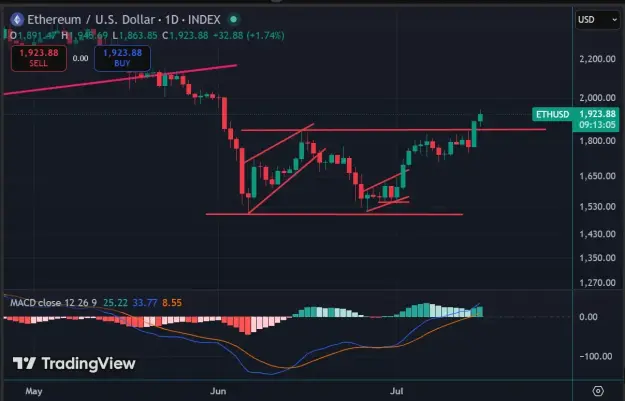Click the Jul label on time axis
This screenshot has width=625, height=401.
(x=397, y=391)
